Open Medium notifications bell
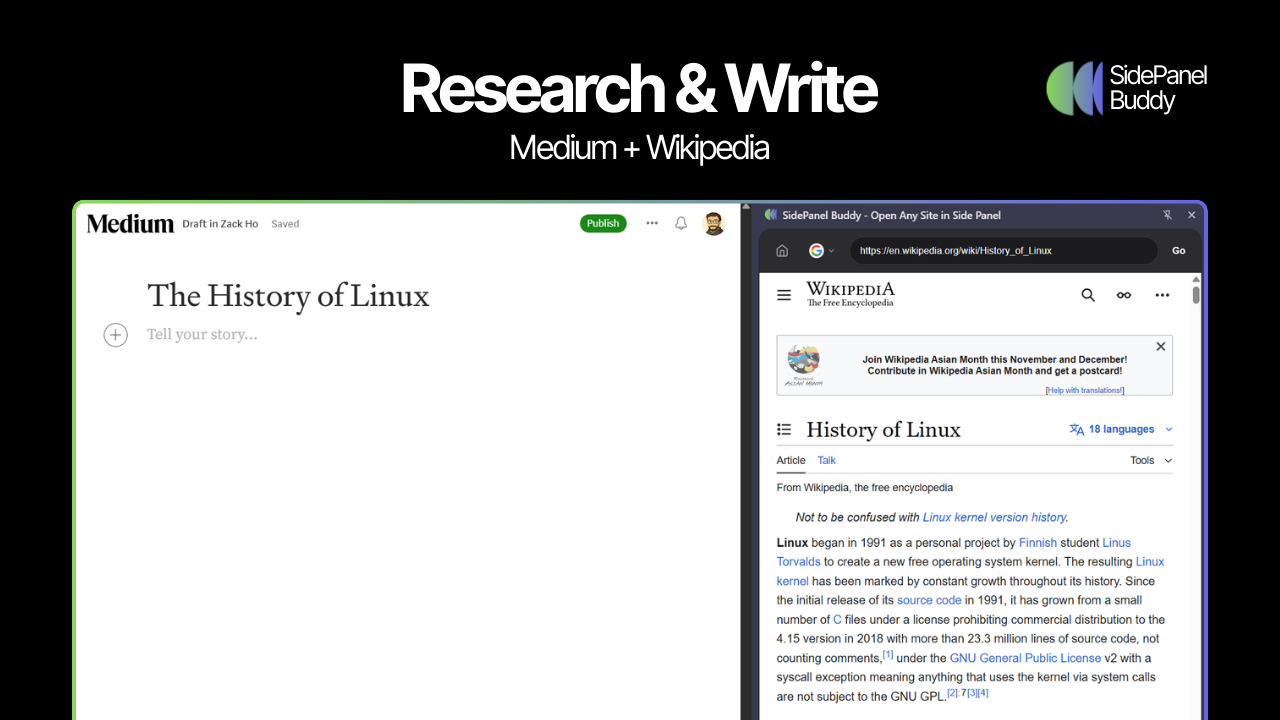Image resolution: width=1280 pixels, height=720 pixels. (x=681, y=223)
